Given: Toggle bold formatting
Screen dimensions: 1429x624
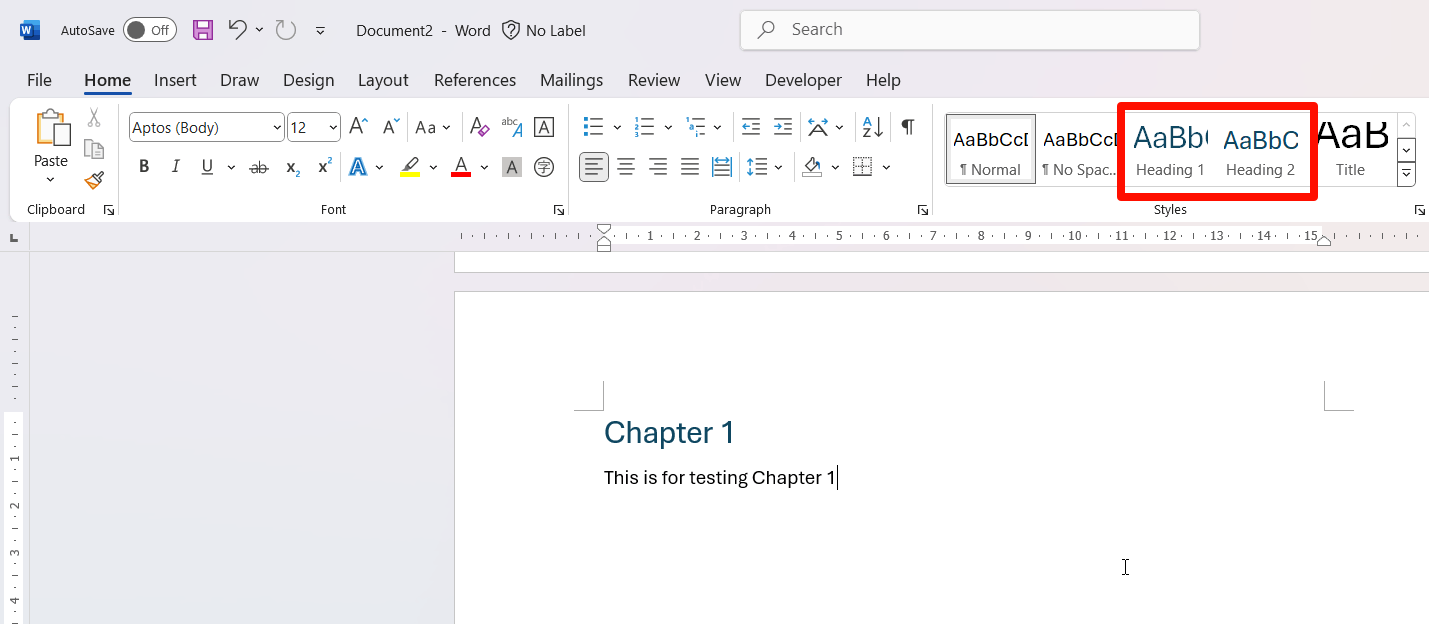Looking at the screenshot, I should click(x=143, y=166).
